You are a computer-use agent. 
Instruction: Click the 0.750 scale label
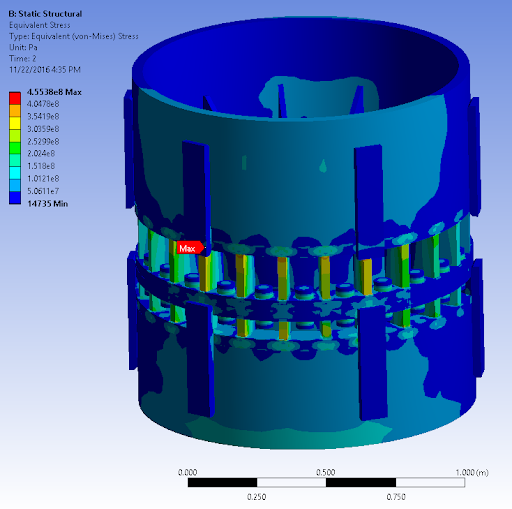396,497
